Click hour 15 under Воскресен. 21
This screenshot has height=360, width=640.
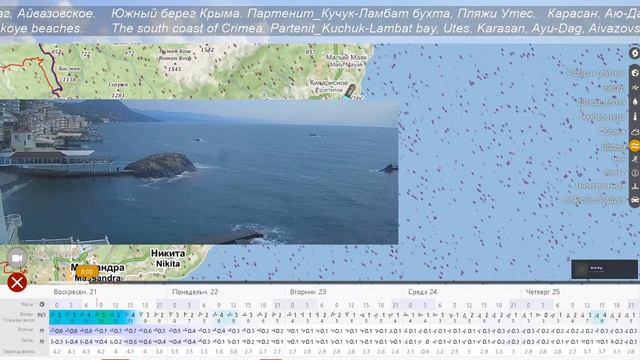[x=130, y=305]
